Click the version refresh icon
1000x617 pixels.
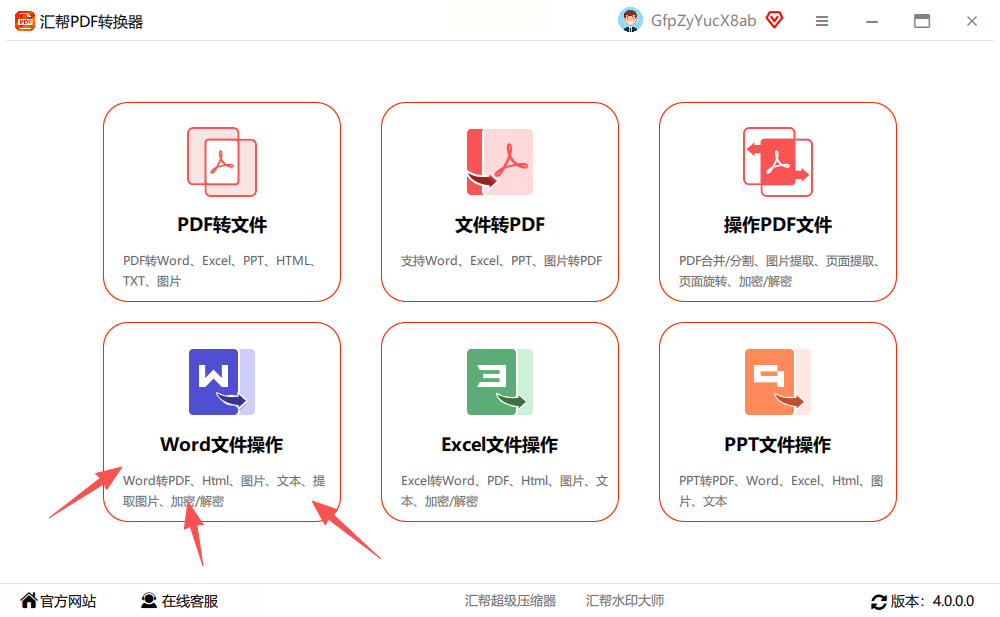878,601
